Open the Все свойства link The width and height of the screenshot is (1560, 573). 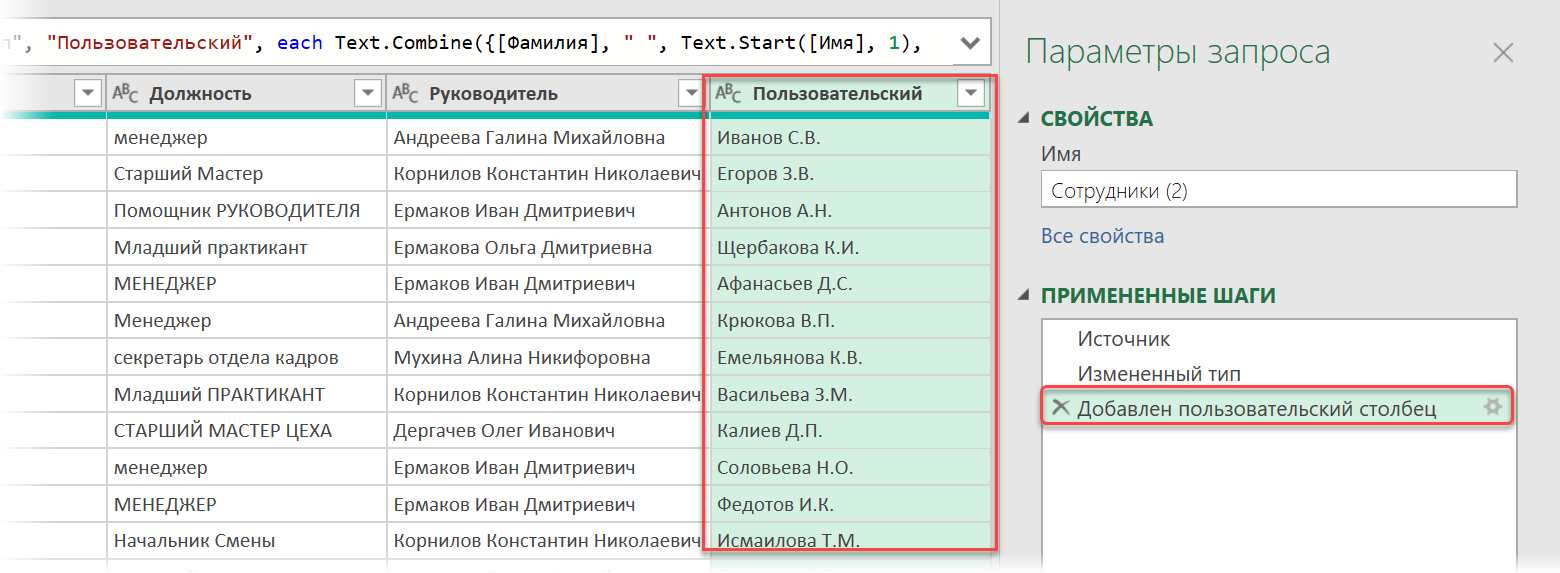coord(1103,236)
